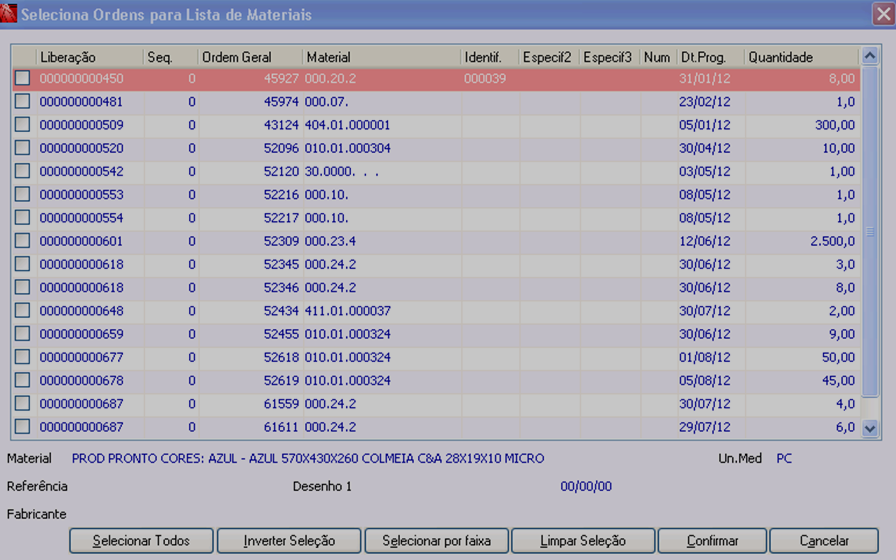Sort by the Material column header
This screenshot has height=560, width=896.
381,57
